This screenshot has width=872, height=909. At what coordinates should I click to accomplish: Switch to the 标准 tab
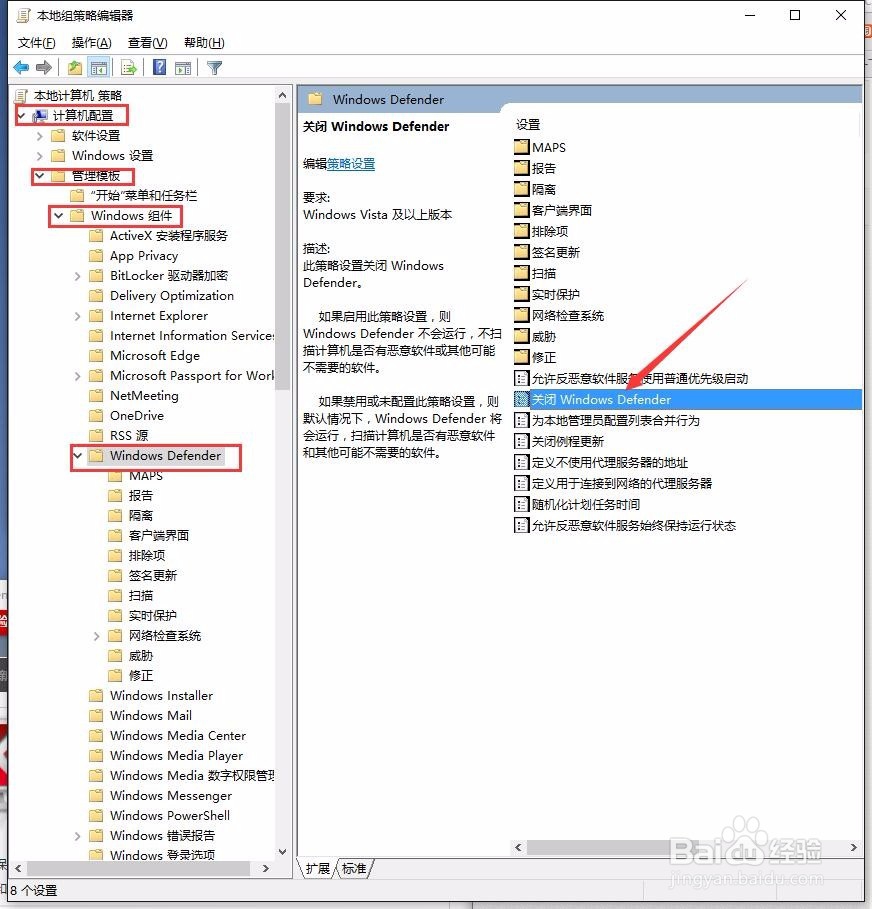pos(354,868)
